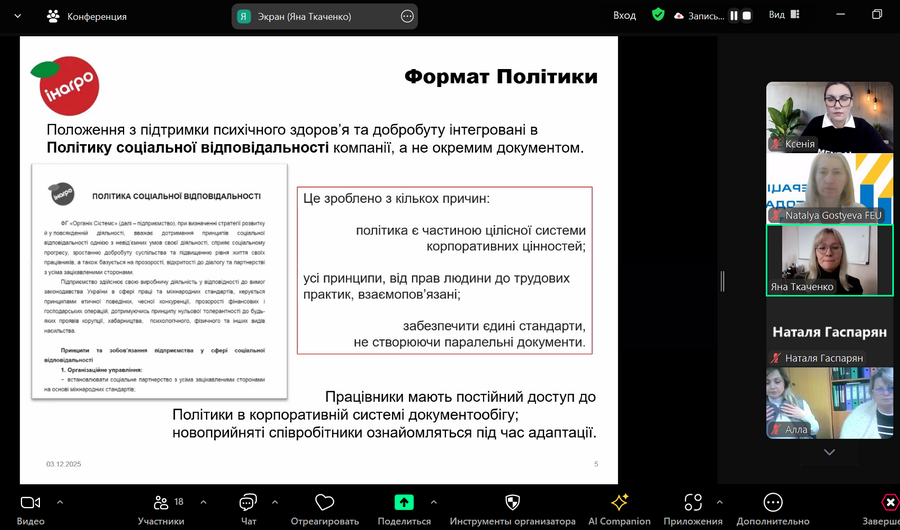The height and width of the screenshot is (530, 900).
Task: Open the Конференция menu
Action: [x=87, y=17]
